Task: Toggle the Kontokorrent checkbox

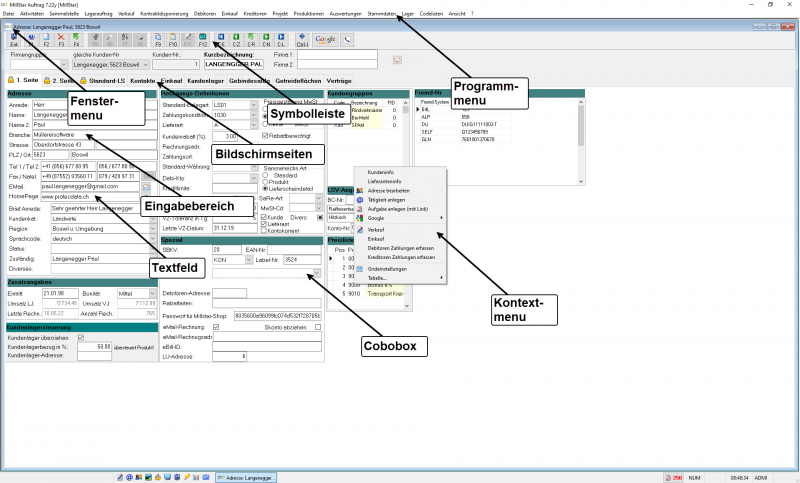Action: click(264, 231)
